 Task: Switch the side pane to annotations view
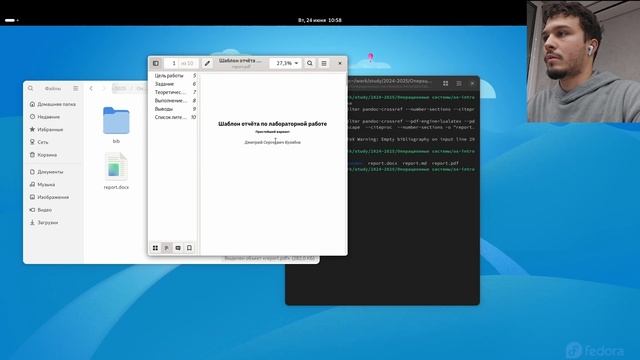(x=178, y=248)
